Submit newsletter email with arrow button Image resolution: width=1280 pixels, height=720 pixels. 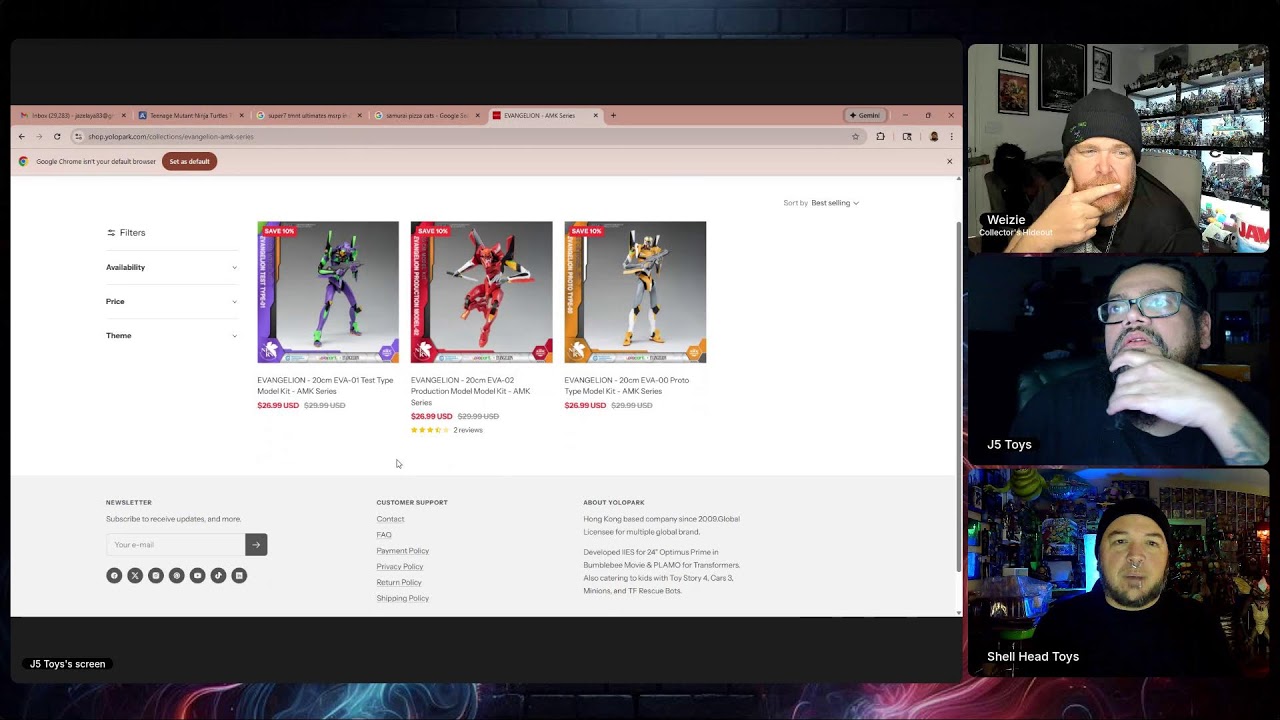click(x=256, y=544)
